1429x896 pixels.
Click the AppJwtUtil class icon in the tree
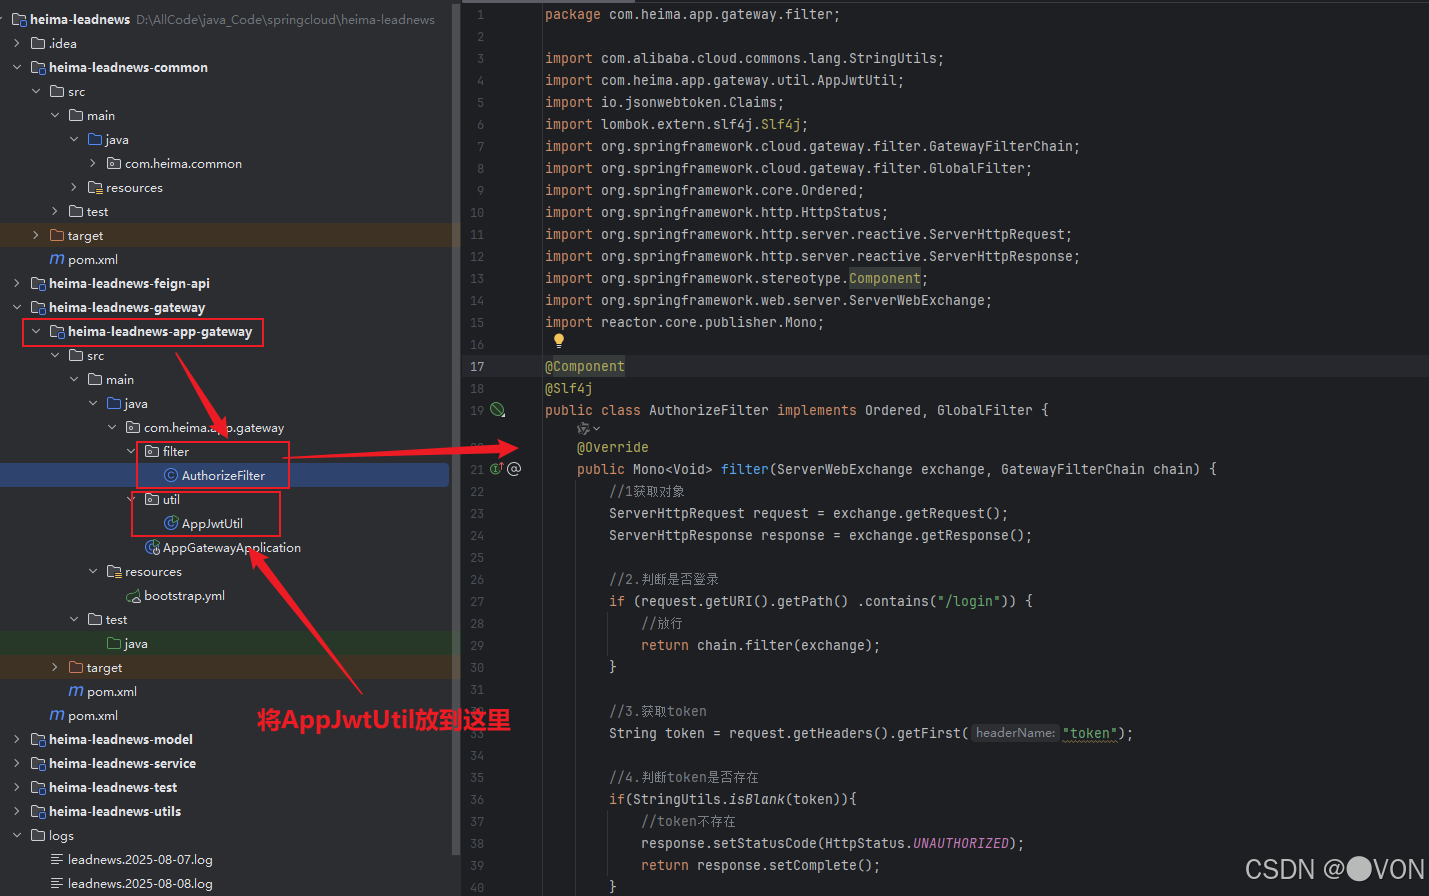(171, 524)
